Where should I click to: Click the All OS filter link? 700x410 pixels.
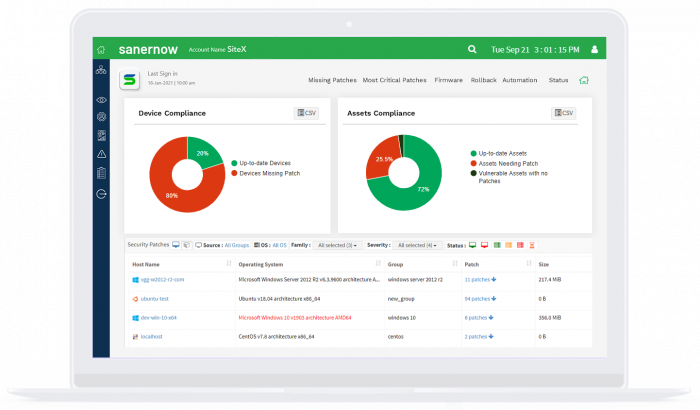[279, 245]
